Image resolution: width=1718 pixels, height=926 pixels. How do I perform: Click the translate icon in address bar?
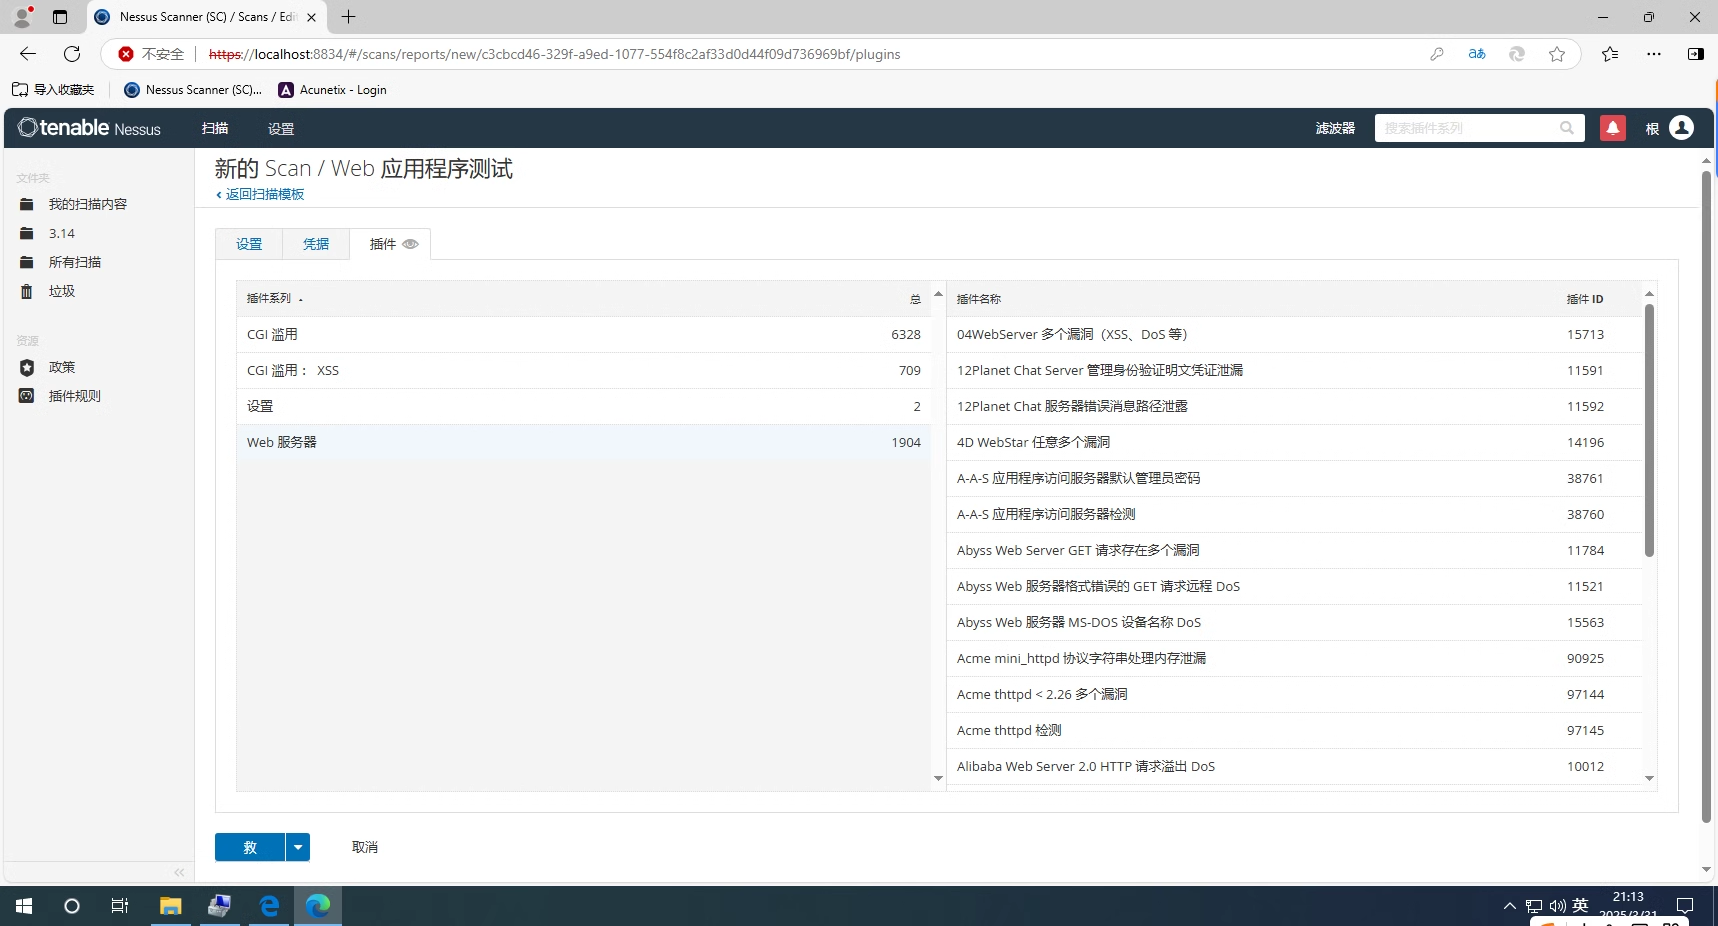click(x=1477, y=54)
